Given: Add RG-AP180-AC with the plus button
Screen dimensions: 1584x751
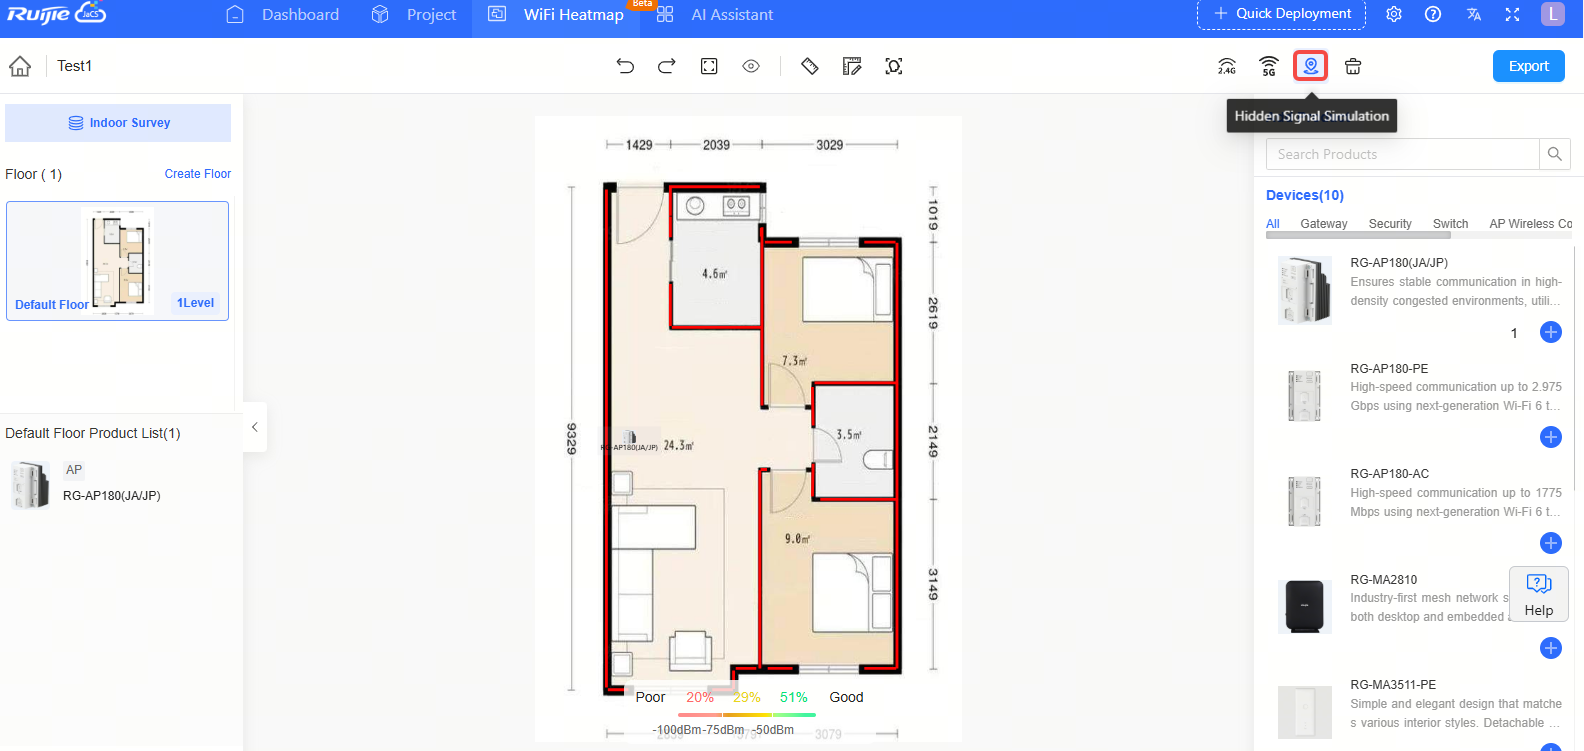Looking at the screenshot, I should pos(1551,543).
